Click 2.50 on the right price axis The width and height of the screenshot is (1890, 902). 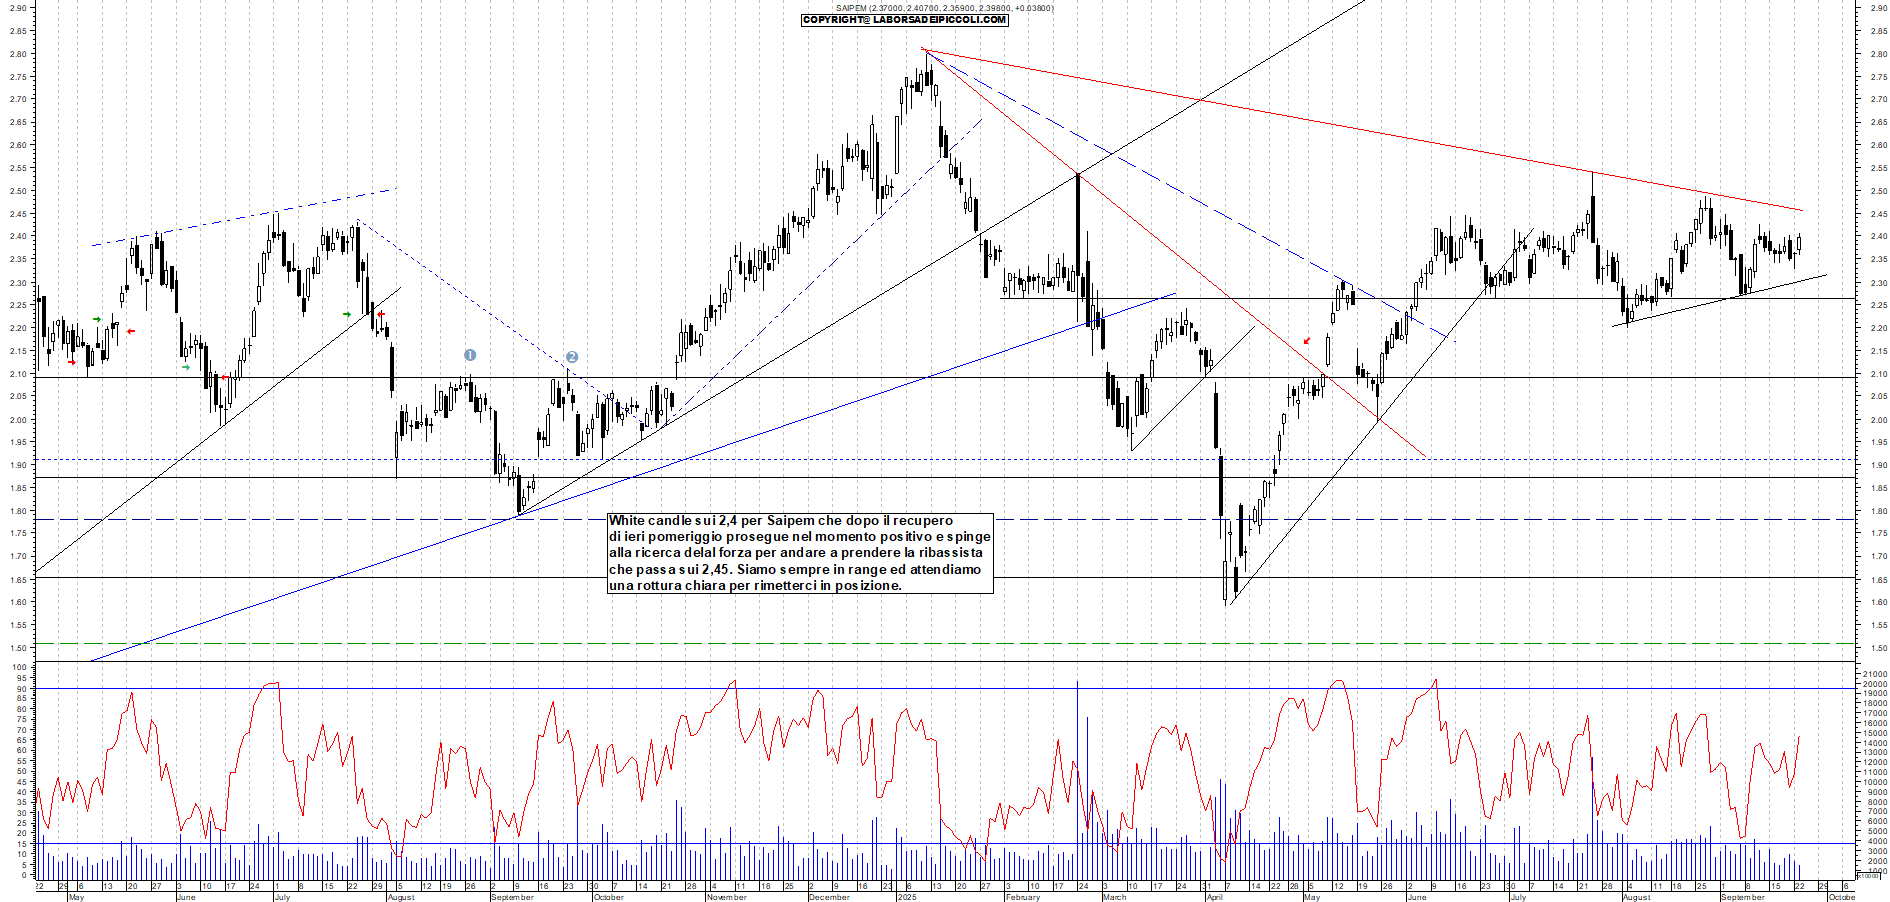1878,191
